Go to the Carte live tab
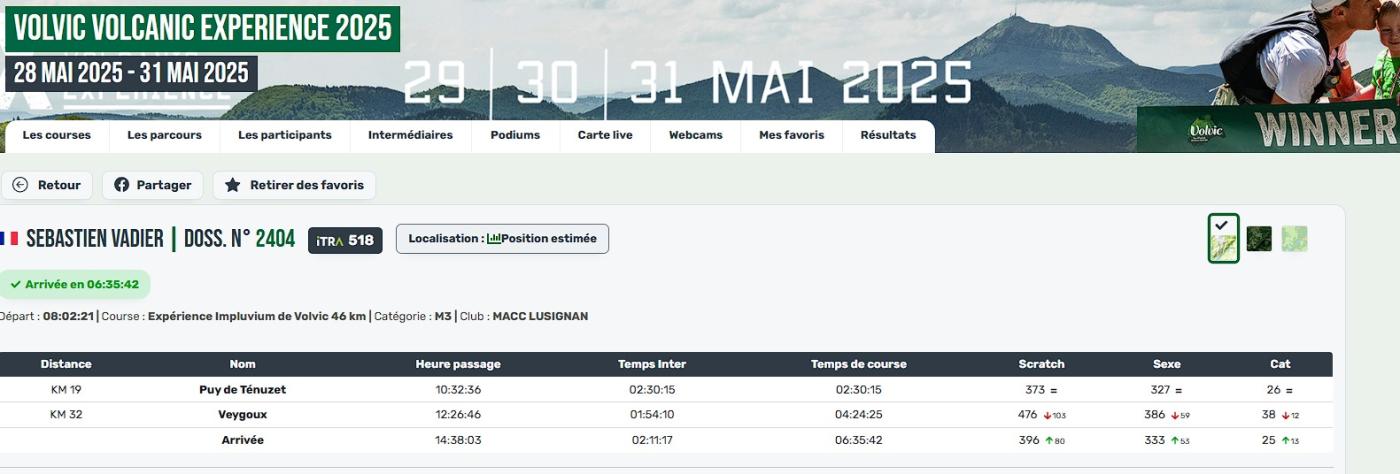 [x=605, y=135]
